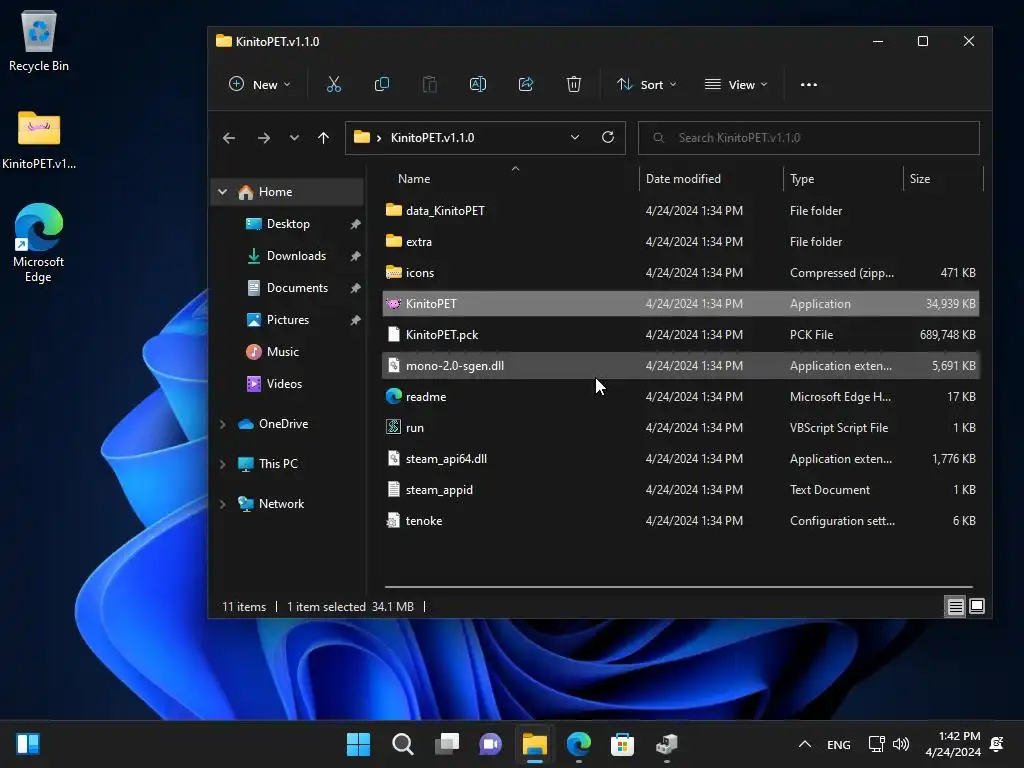Viewport: 1024px width, 768px height.
Task: Go back with the left arrow
Action: [229, 138]
